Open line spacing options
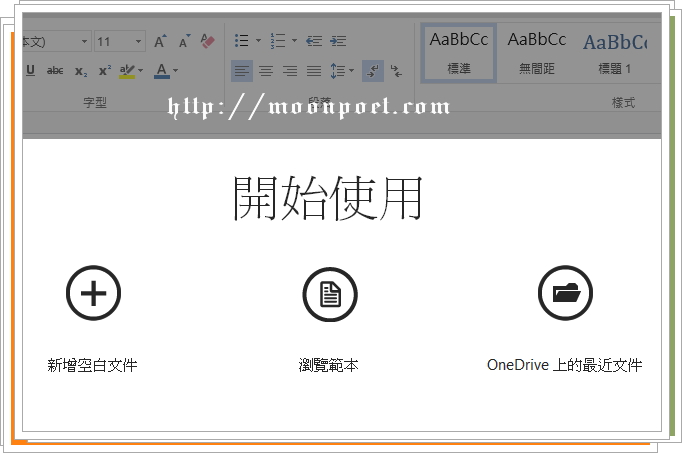This screenshot has width=682, height=453. [338, 70]
